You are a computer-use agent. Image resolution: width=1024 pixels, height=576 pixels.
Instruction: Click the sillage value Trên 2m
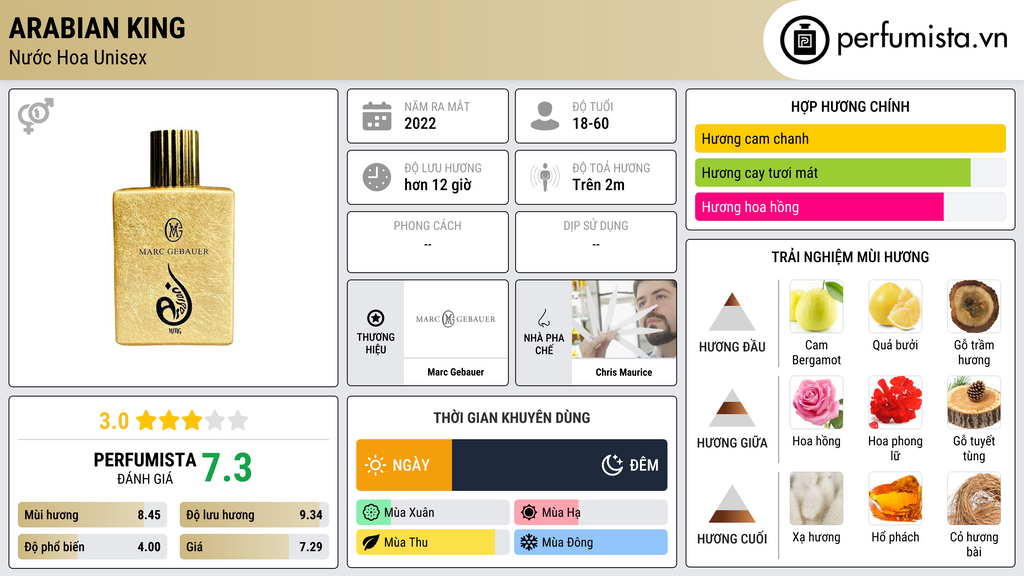coord(598,185)
